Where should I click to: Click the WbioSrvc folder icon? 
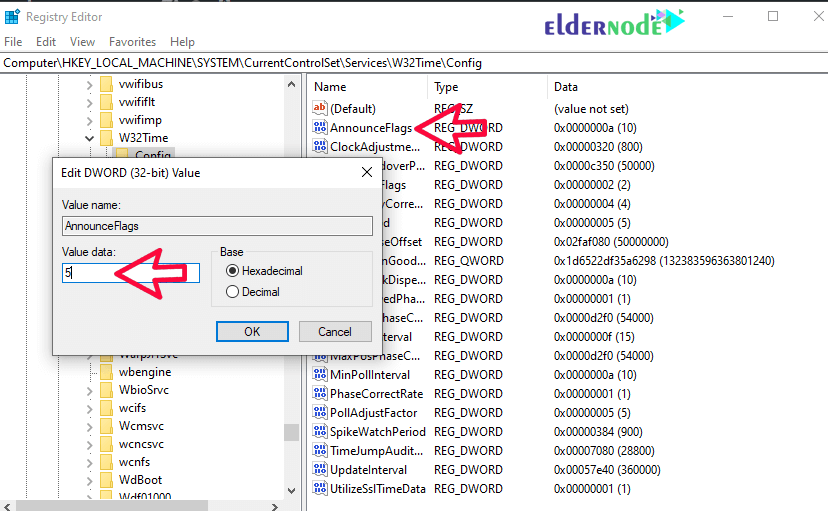click(106, 389)
